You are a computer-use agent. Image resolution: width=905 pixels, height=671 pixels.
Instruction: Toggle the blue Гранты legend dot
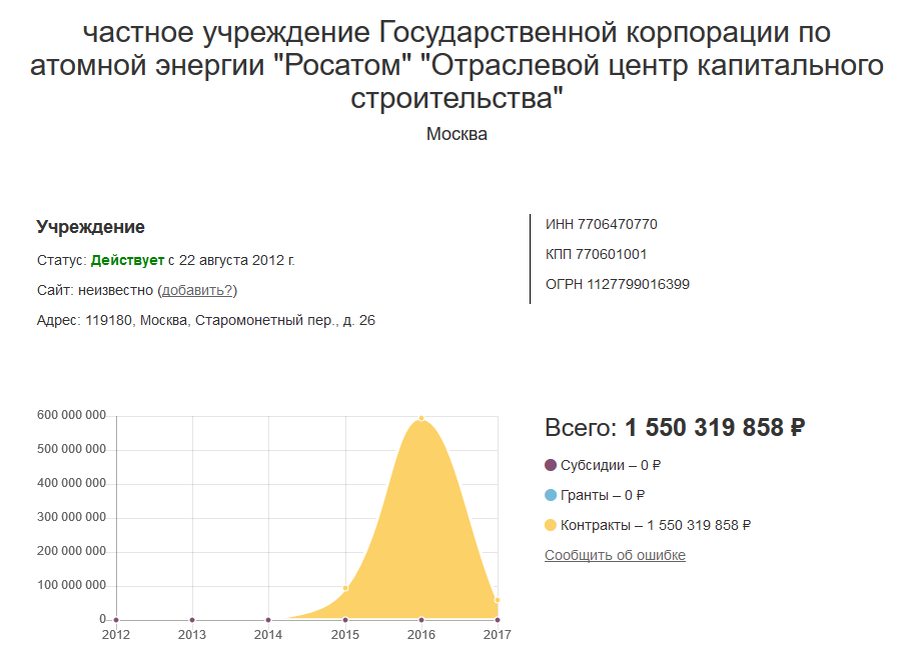pyautogui.click(x=550, y=495)
